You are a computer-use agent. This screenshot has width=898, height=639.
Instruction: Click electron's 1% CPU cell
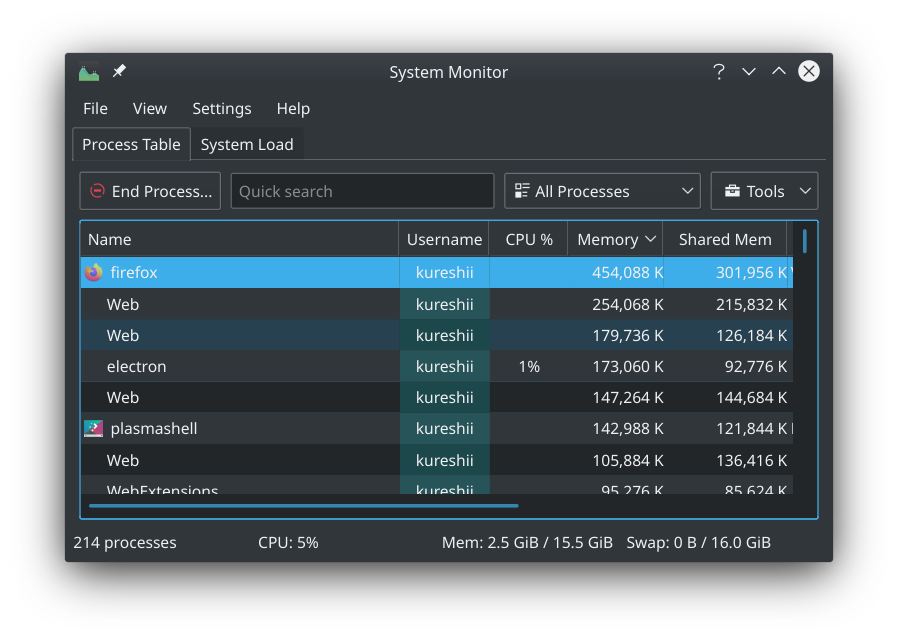529,366
